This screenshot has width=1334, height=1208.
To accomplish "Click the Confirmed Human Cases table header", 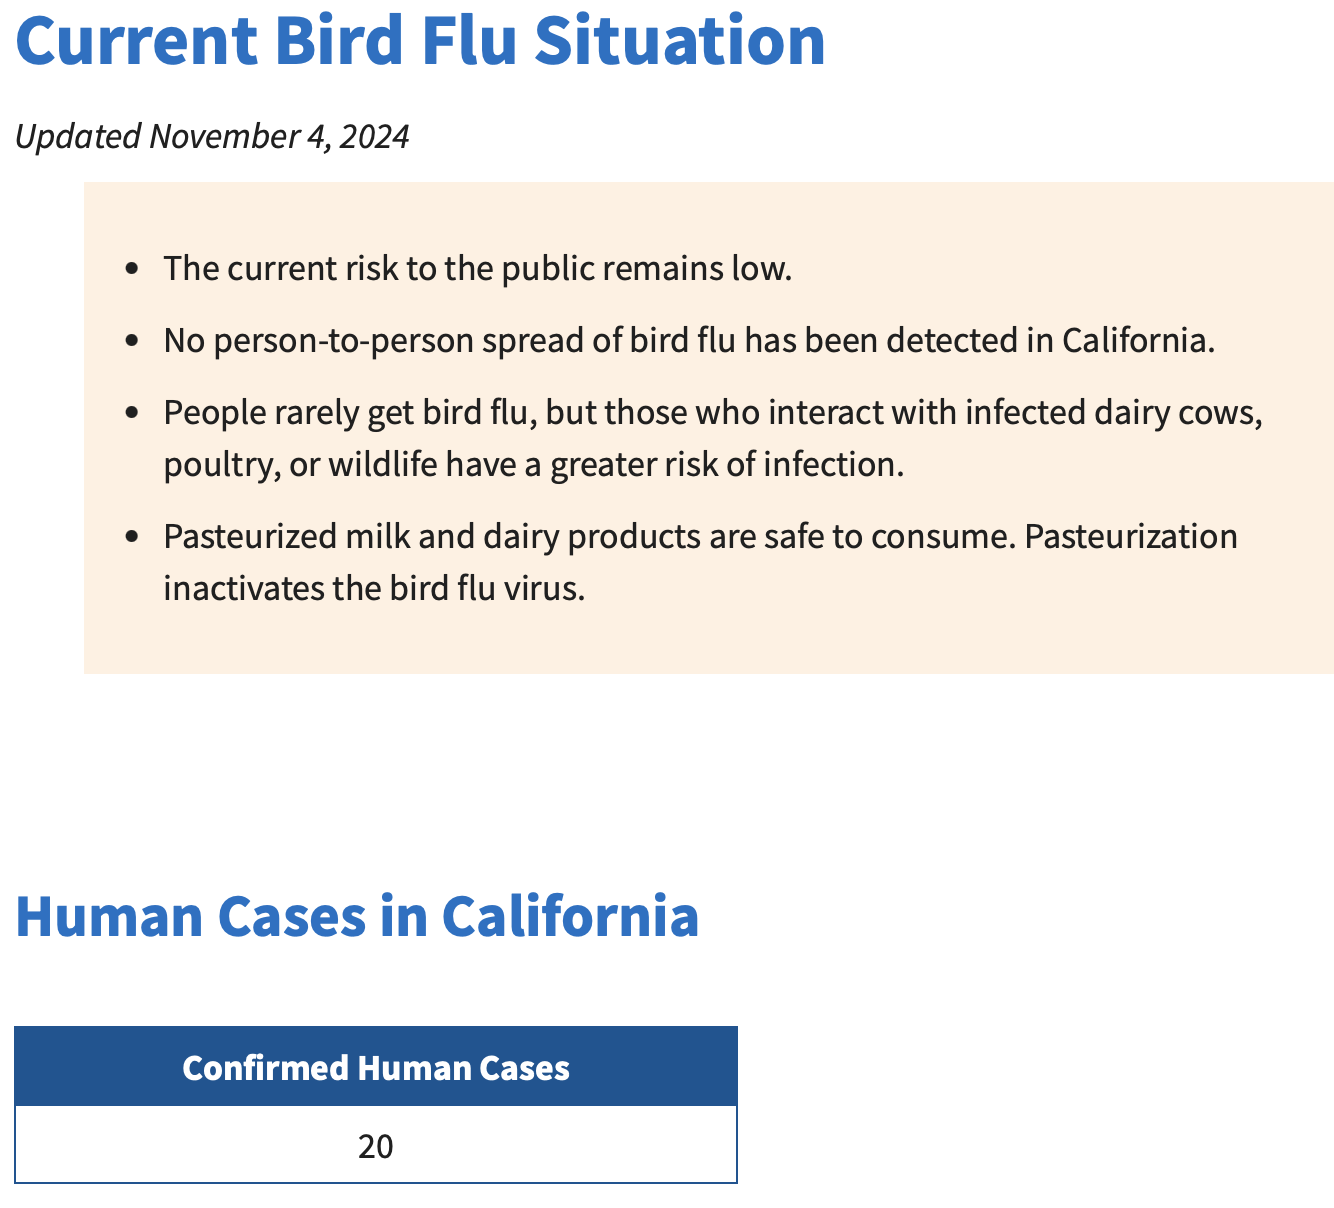I will (376, 1068).
